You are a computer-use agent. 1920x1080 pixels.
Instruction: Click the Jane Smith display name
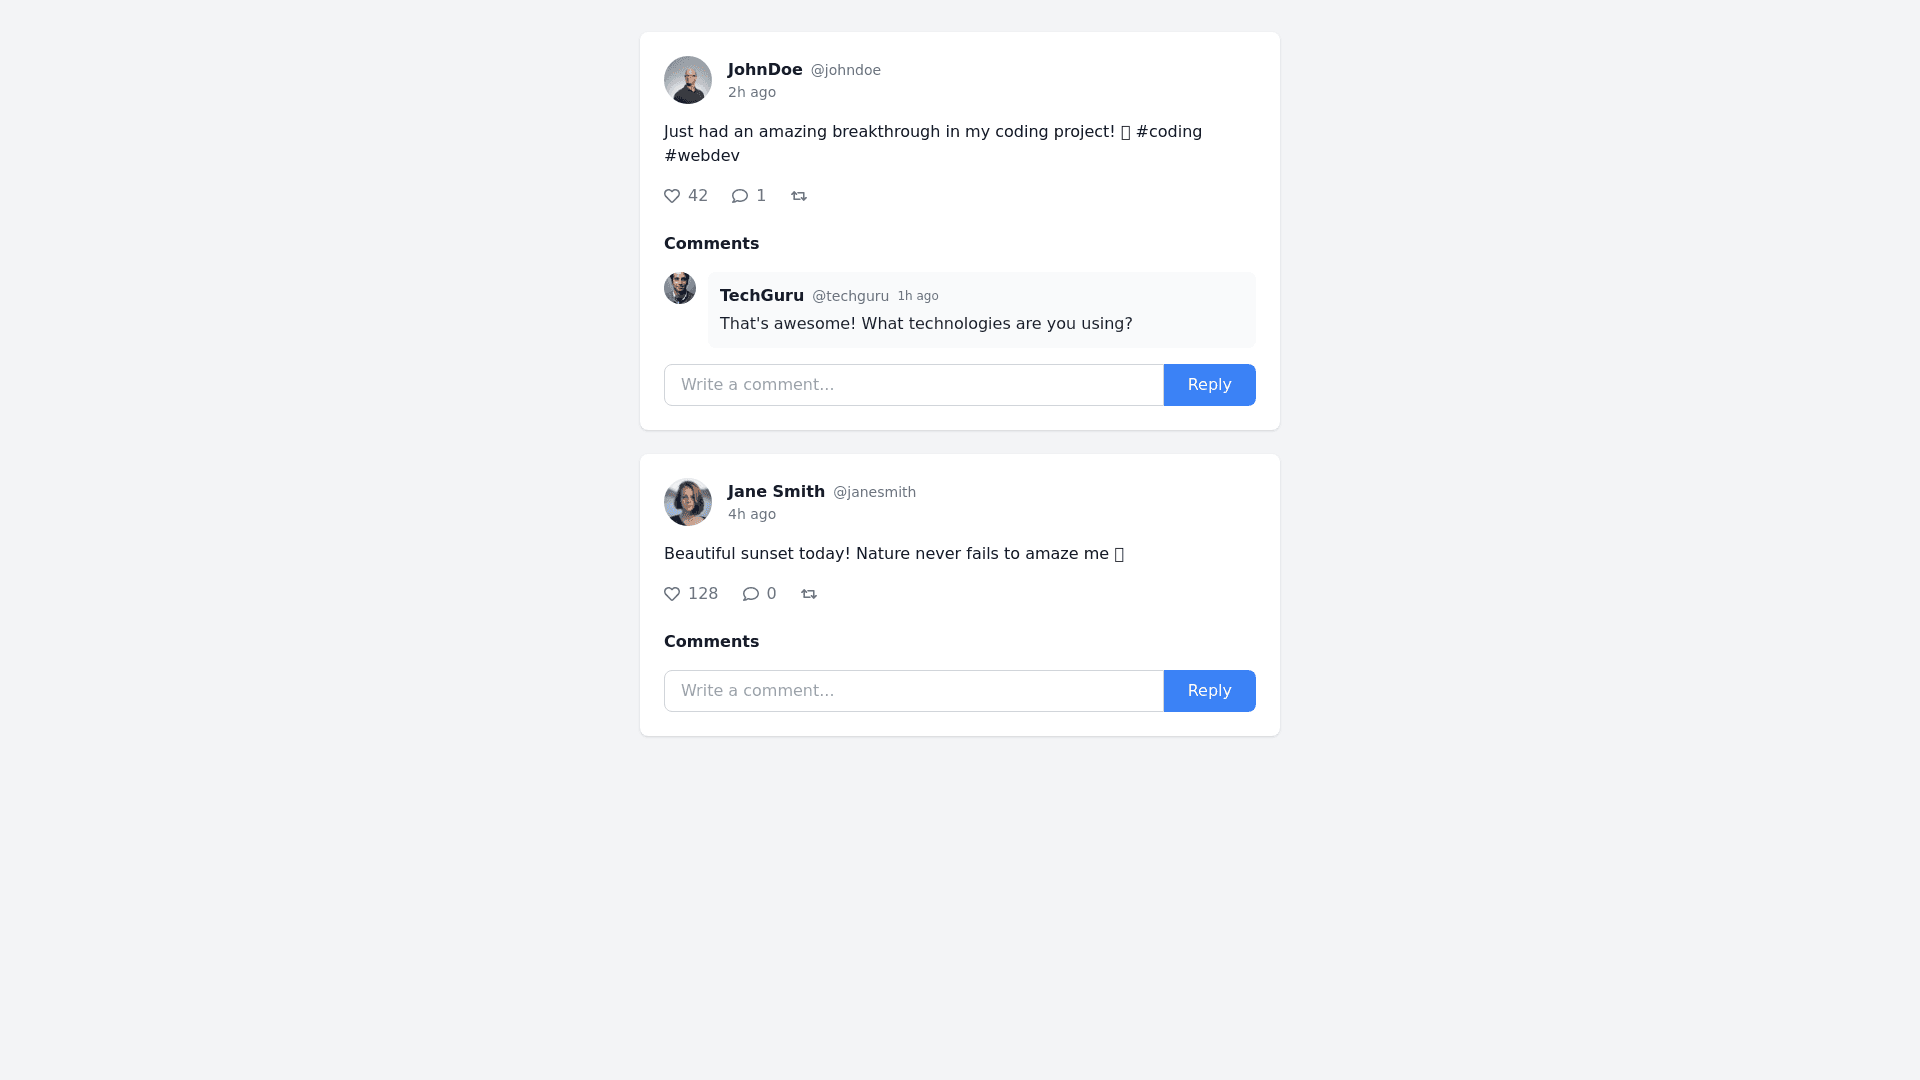776,492
